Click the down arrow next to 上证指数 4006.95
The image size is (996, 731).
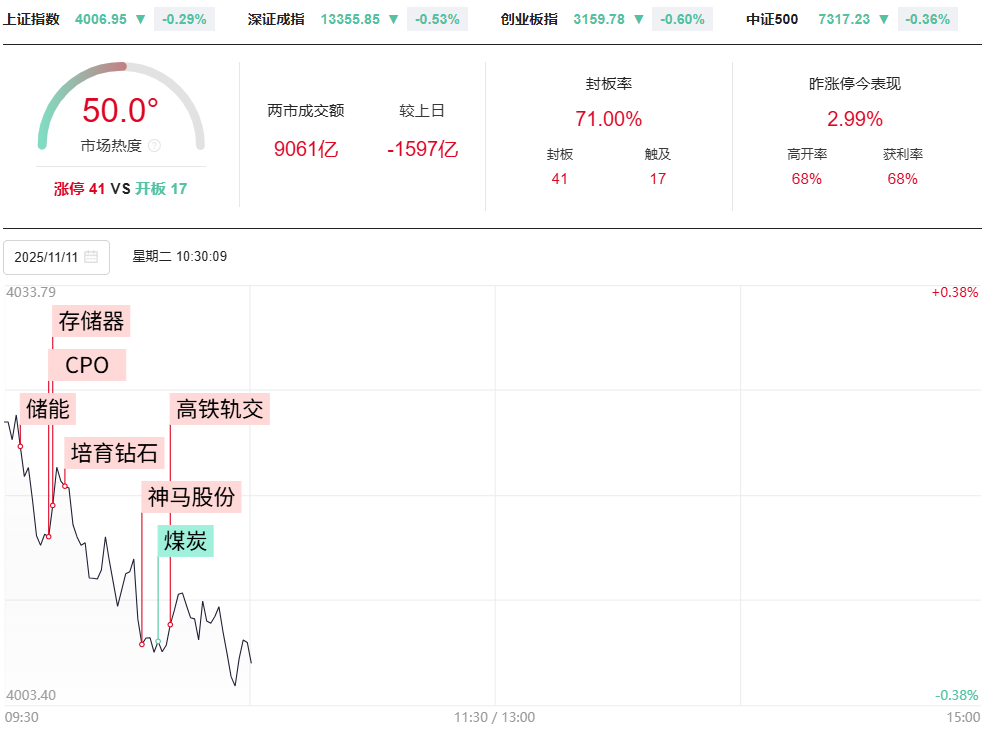pos(140,19)
